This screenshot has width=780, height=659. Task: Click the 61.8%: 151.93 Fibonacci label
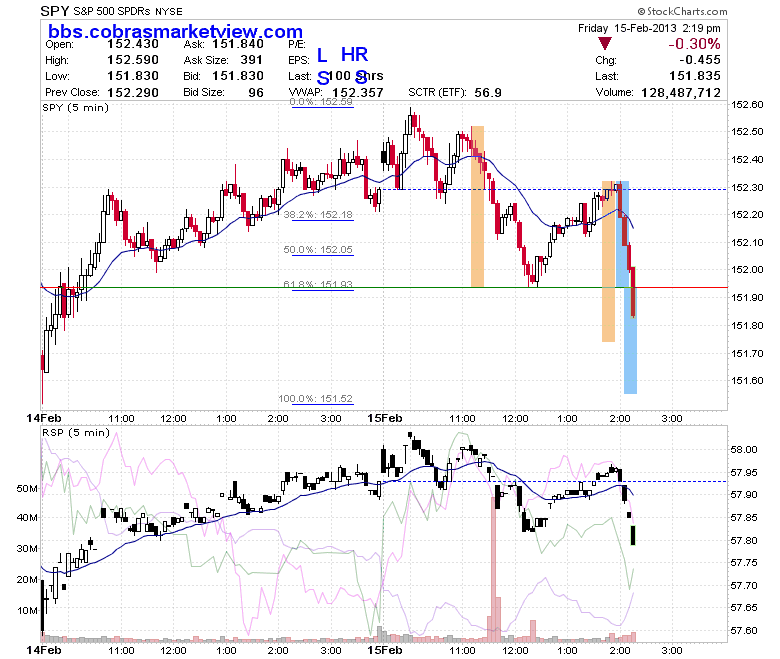pos(318,284)
